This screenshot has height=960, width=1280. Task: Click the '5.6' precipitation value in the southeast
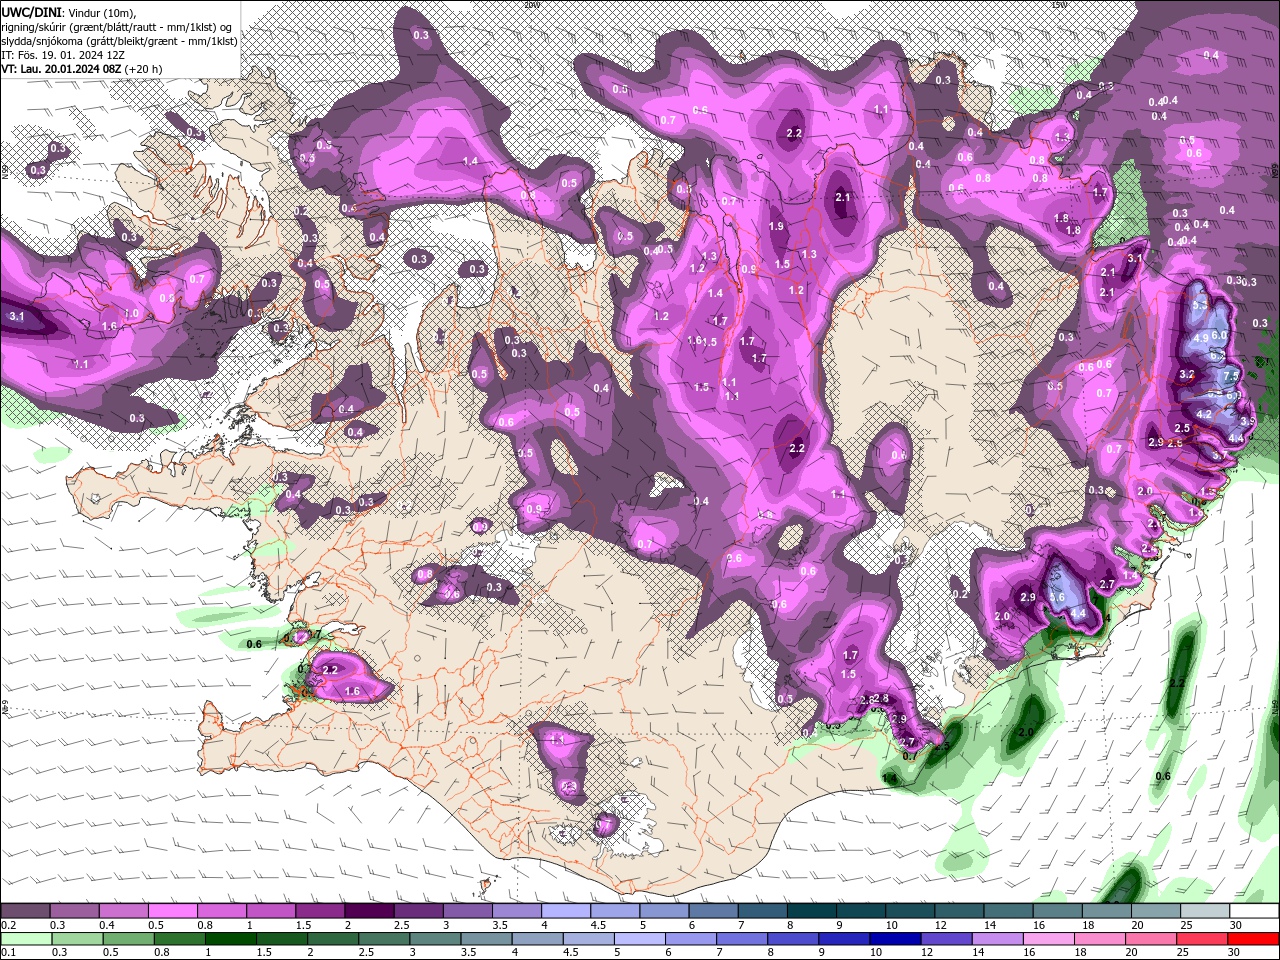click(x=1057, y=597)
